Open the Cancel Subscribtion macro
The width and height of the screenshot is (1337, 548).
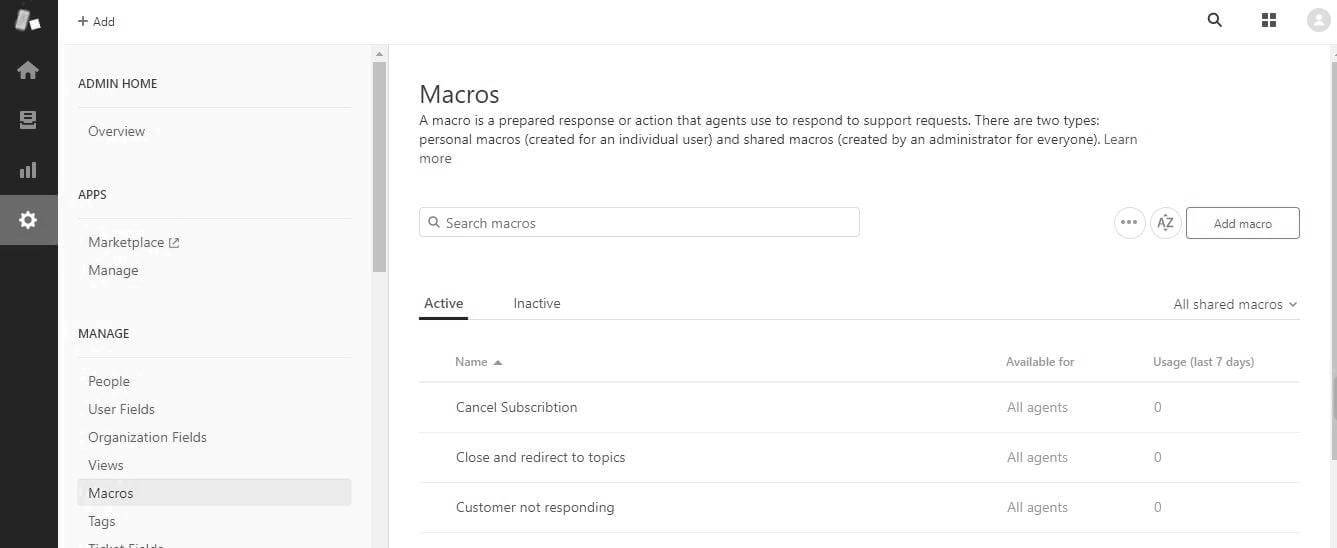(516, 407)
